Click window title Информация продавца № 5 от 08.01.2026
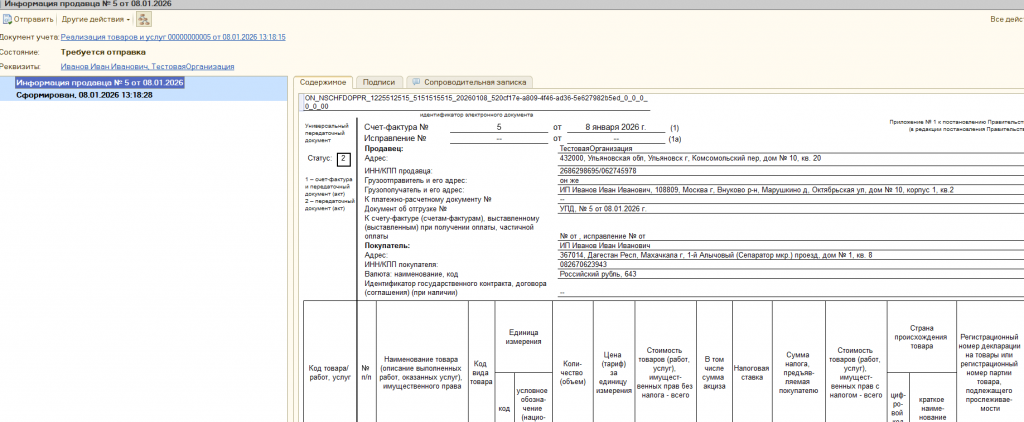This screenshot has height=422, width=1024. click(88, 3)
